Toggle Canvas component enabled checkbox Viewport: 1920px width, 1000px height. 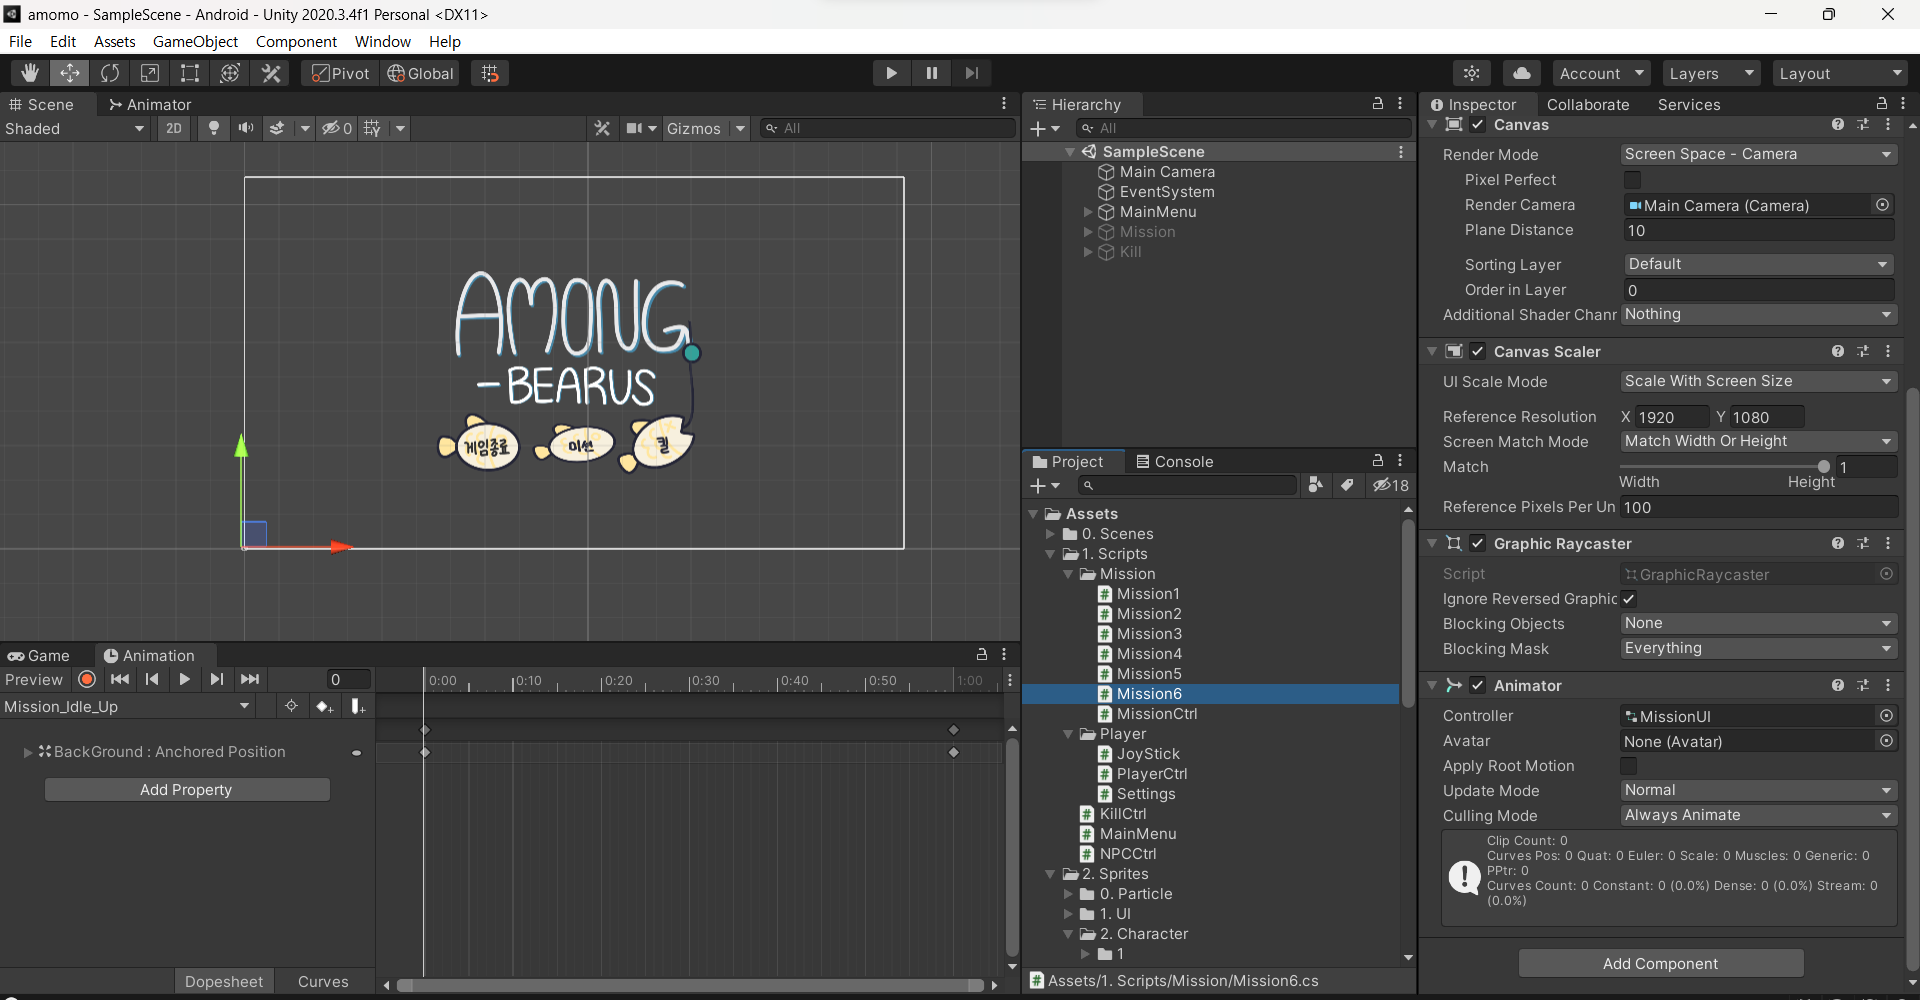[x=1478, y=125]
